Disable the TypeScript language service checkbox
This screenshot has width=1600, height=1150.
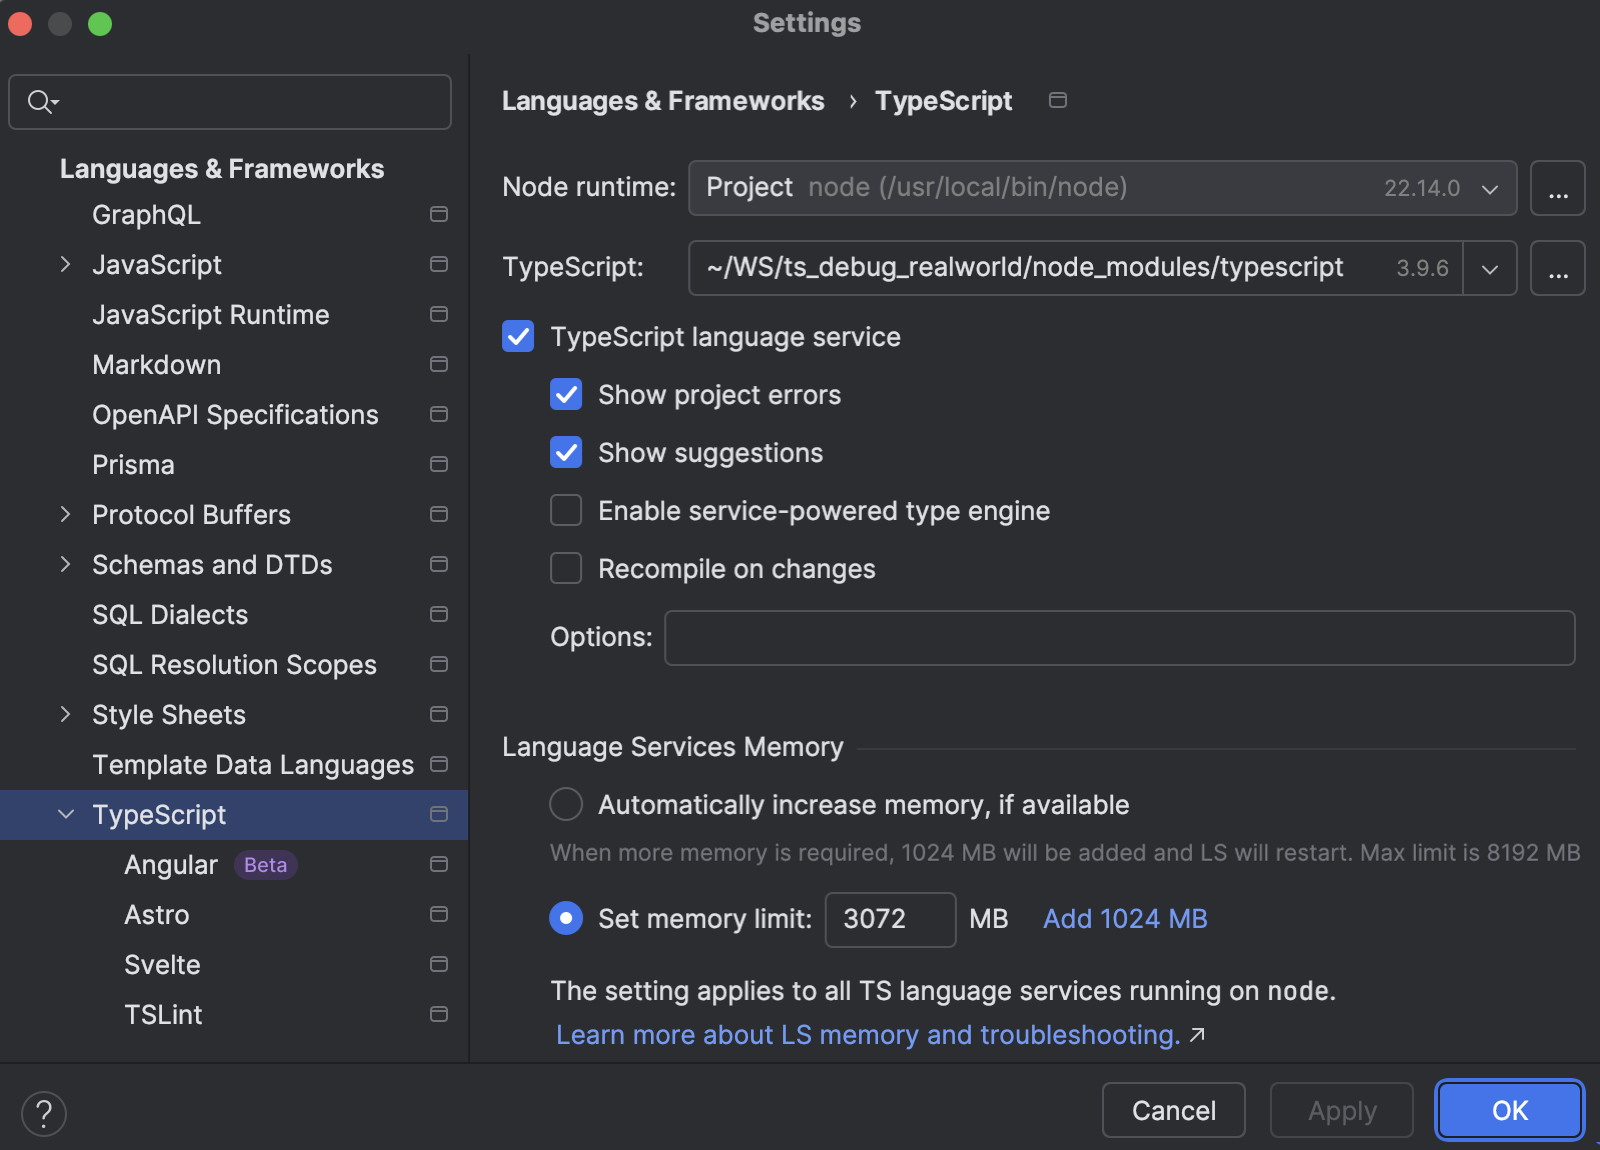[x=518, y=337]
